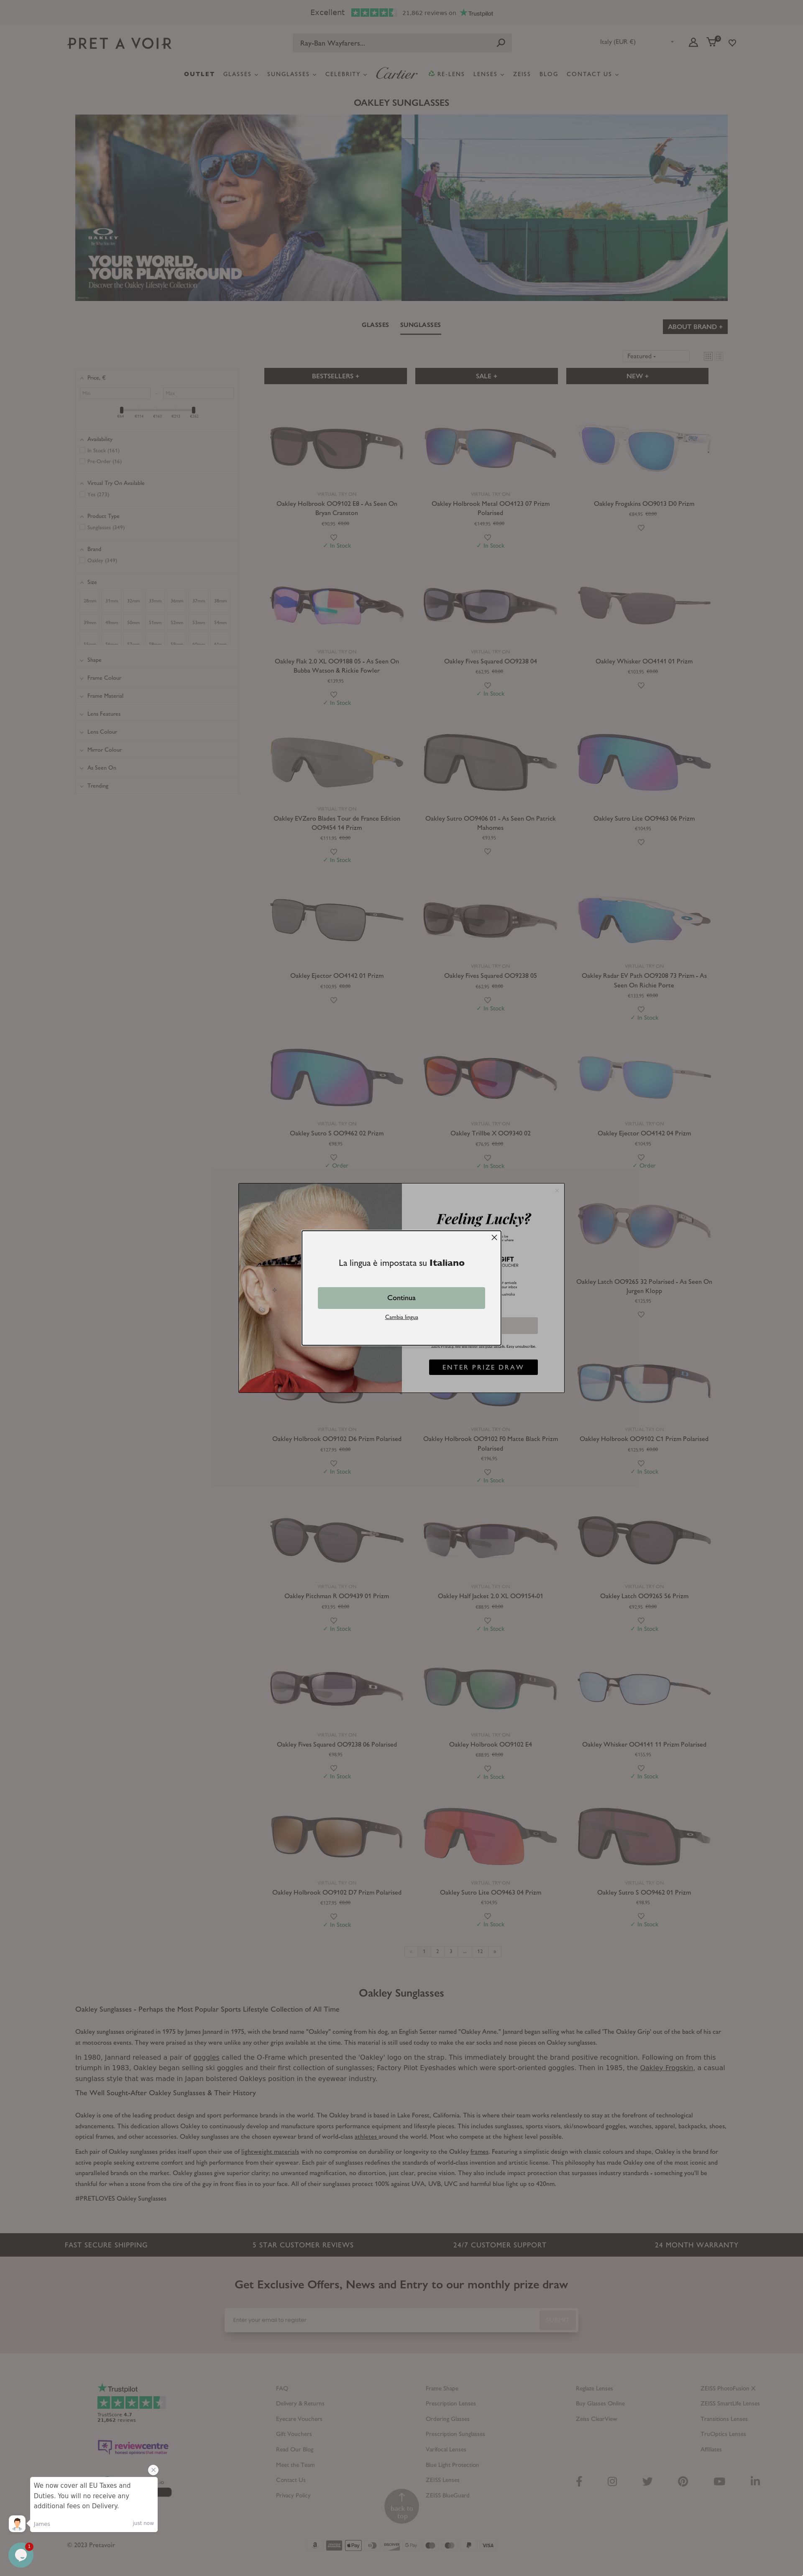The height and width of the screenshot is (2576, 803).
Task: Click the Continua button
Action: [x=401, y=1298]
